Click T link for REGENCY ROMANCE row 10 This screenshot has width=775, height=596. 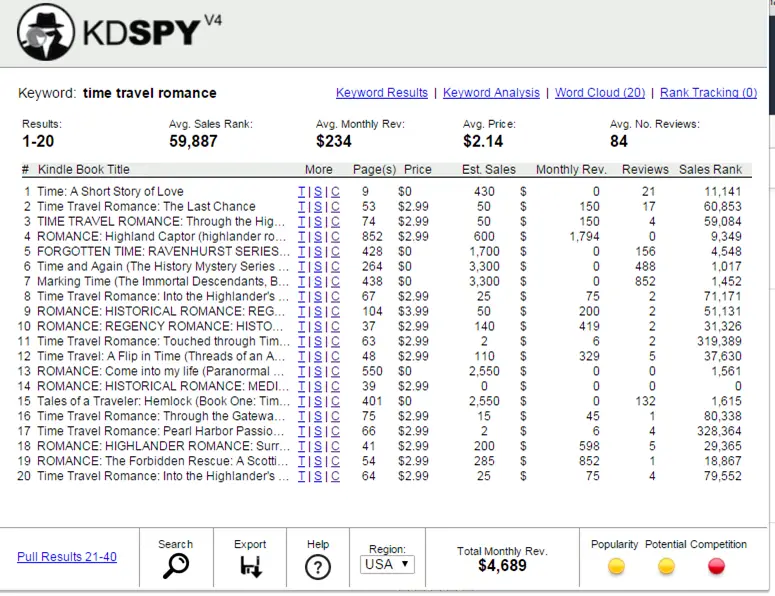click(x=301, y=327)
